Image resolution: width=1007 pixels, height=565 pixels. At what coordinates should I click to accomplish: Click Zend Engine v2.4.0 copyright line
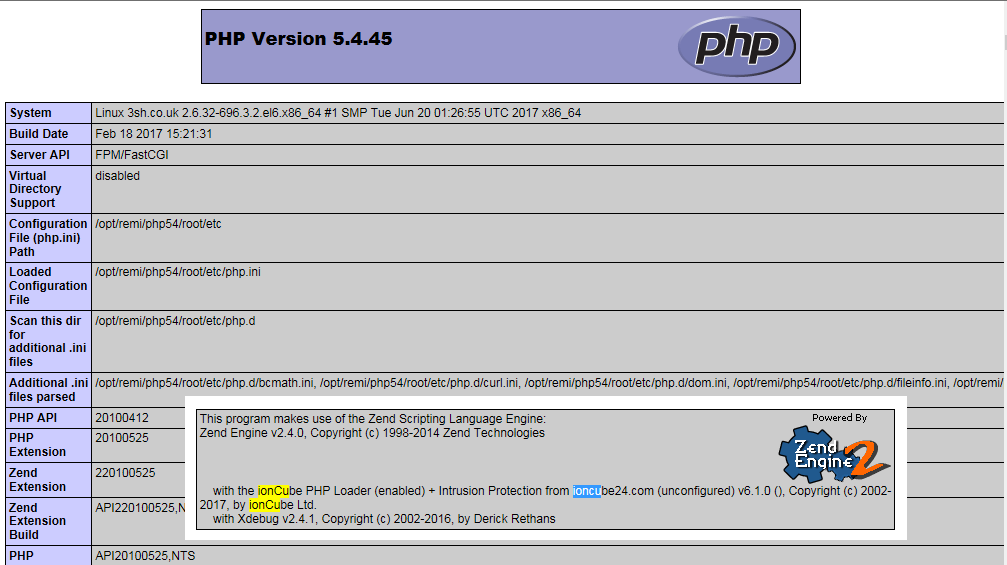(x=372, y=433)
